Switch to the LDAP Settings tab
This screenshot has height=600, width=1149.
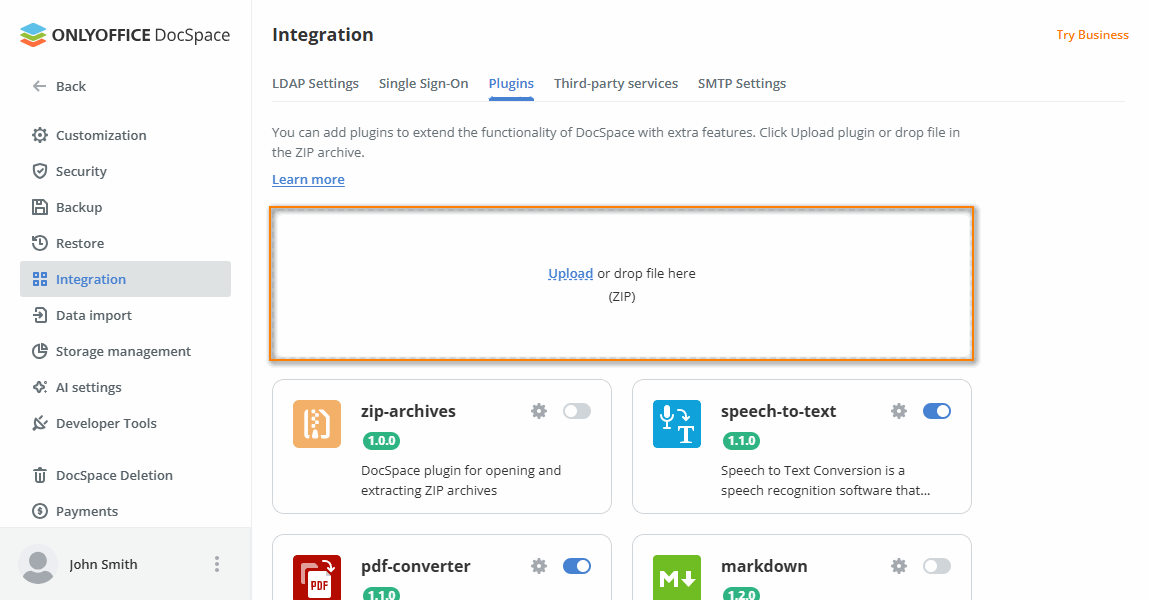315,83
